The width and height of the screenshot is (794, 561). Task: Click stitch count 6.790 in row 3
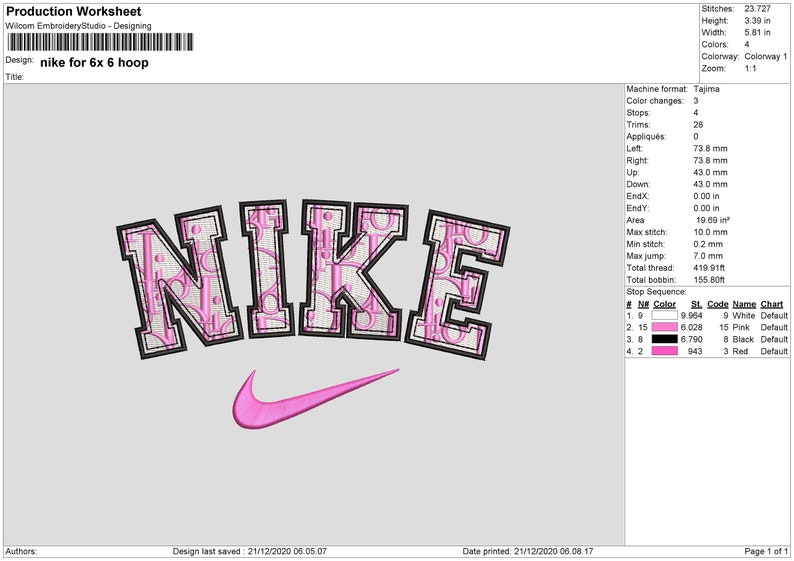[x=692, y=339]
